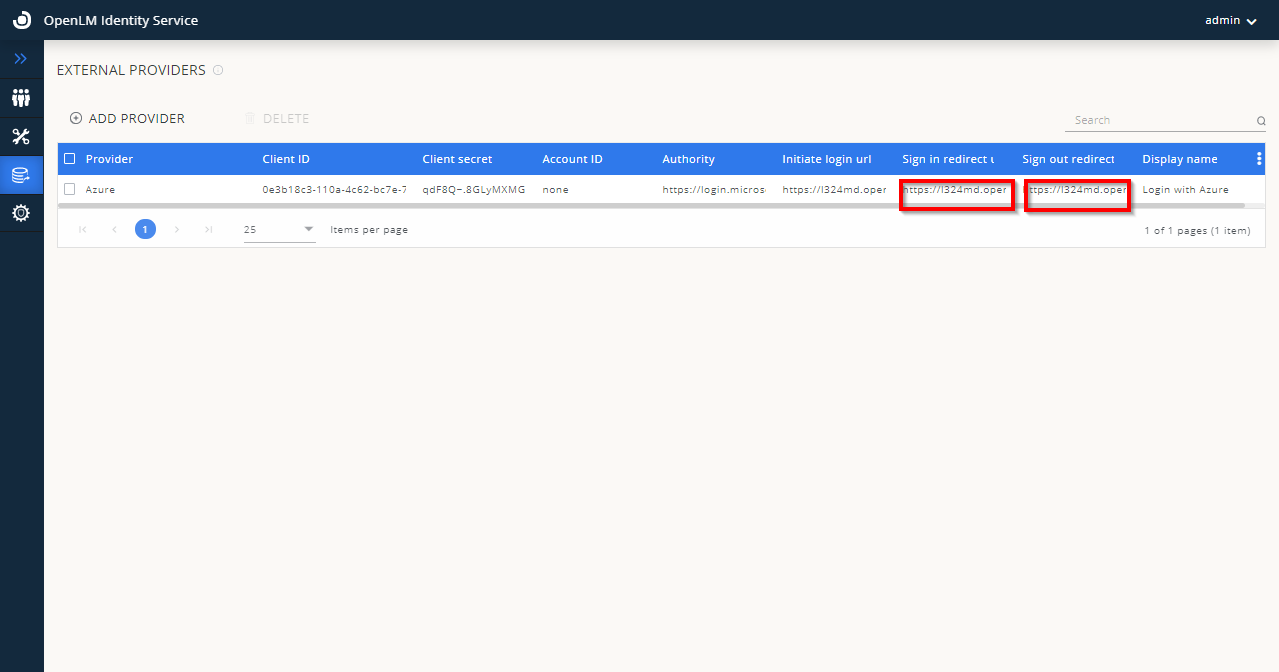
Task: Click the OpenLM logo icon
Action: tap(21, 20)
